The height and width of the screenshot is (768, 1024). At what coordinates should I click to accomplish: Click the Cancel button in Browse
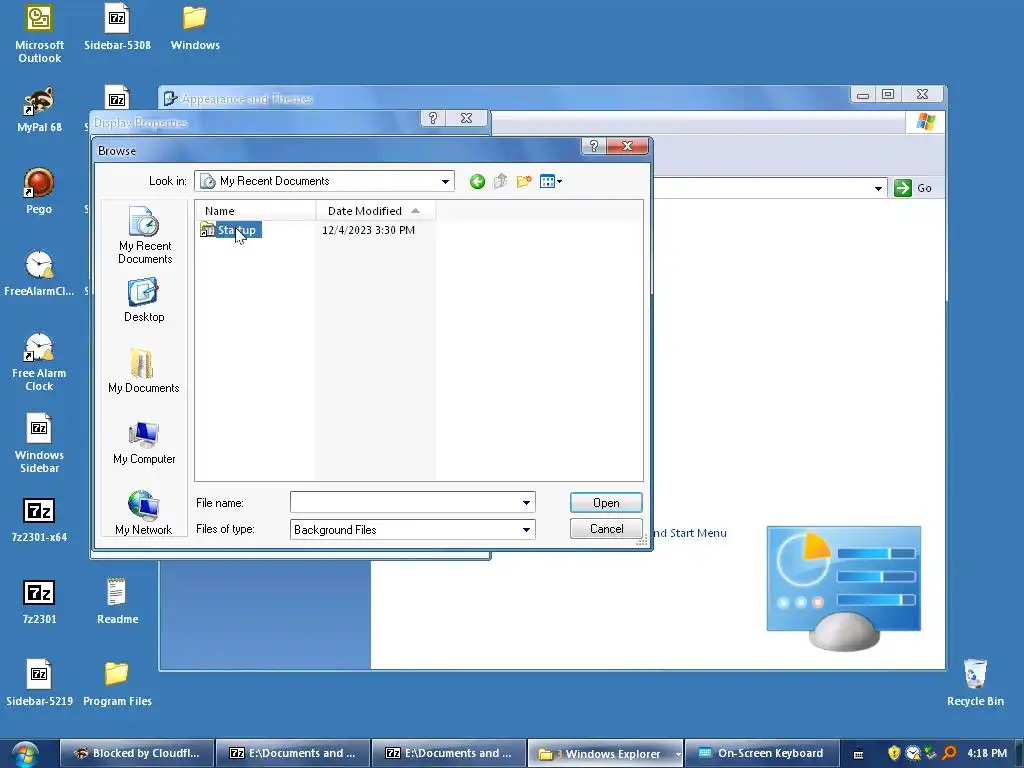point(606,529)
